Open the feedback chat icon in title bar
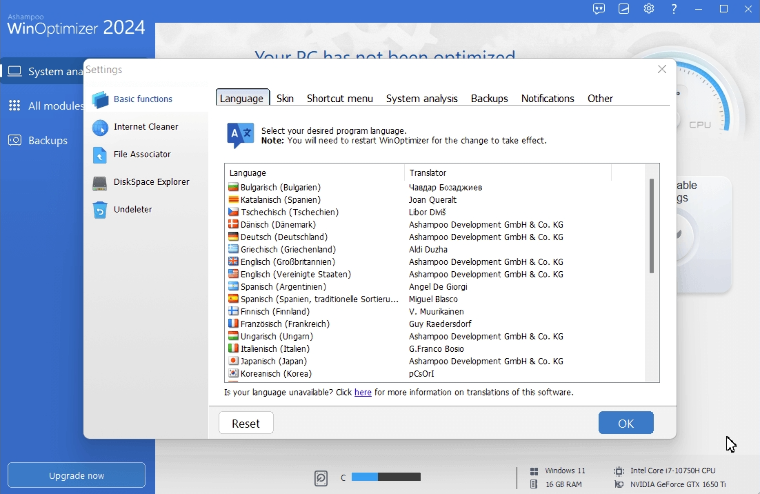The image size is (760, 494). (599, 9)
